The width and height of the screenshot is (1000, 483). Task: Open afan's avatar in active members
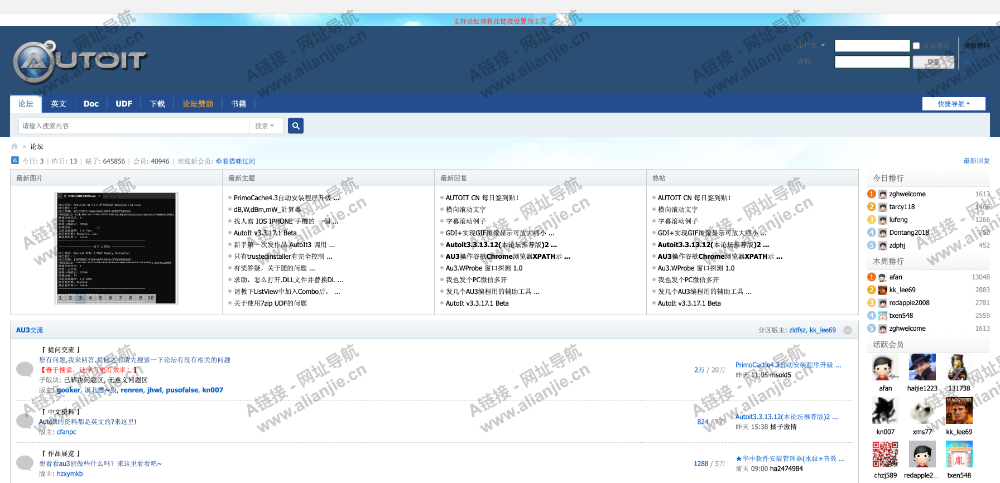885,367
